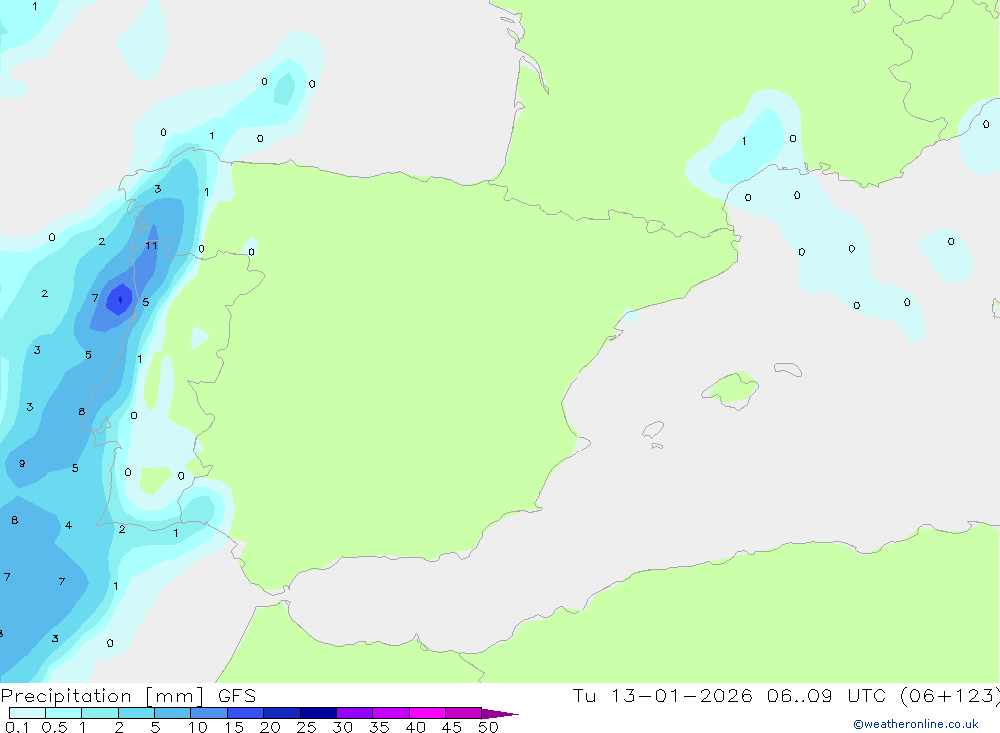Select the 35–40 mm legend color box
This screenshot has width=1000, height=733.
(x=391, y=713)
